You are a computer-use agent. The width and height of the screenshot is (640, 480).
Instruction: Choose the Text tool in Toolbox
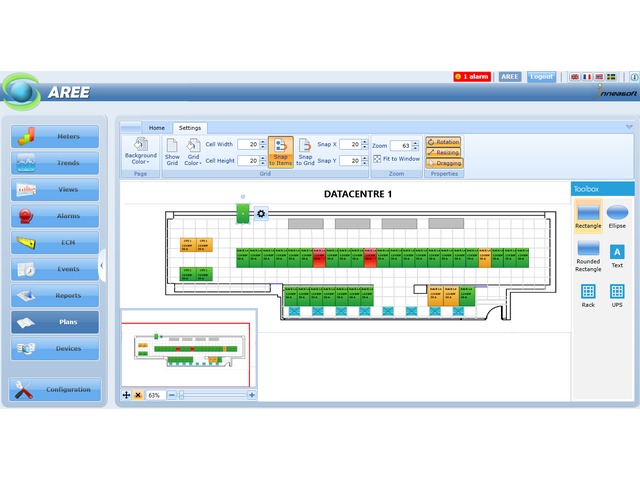point(617,255)
